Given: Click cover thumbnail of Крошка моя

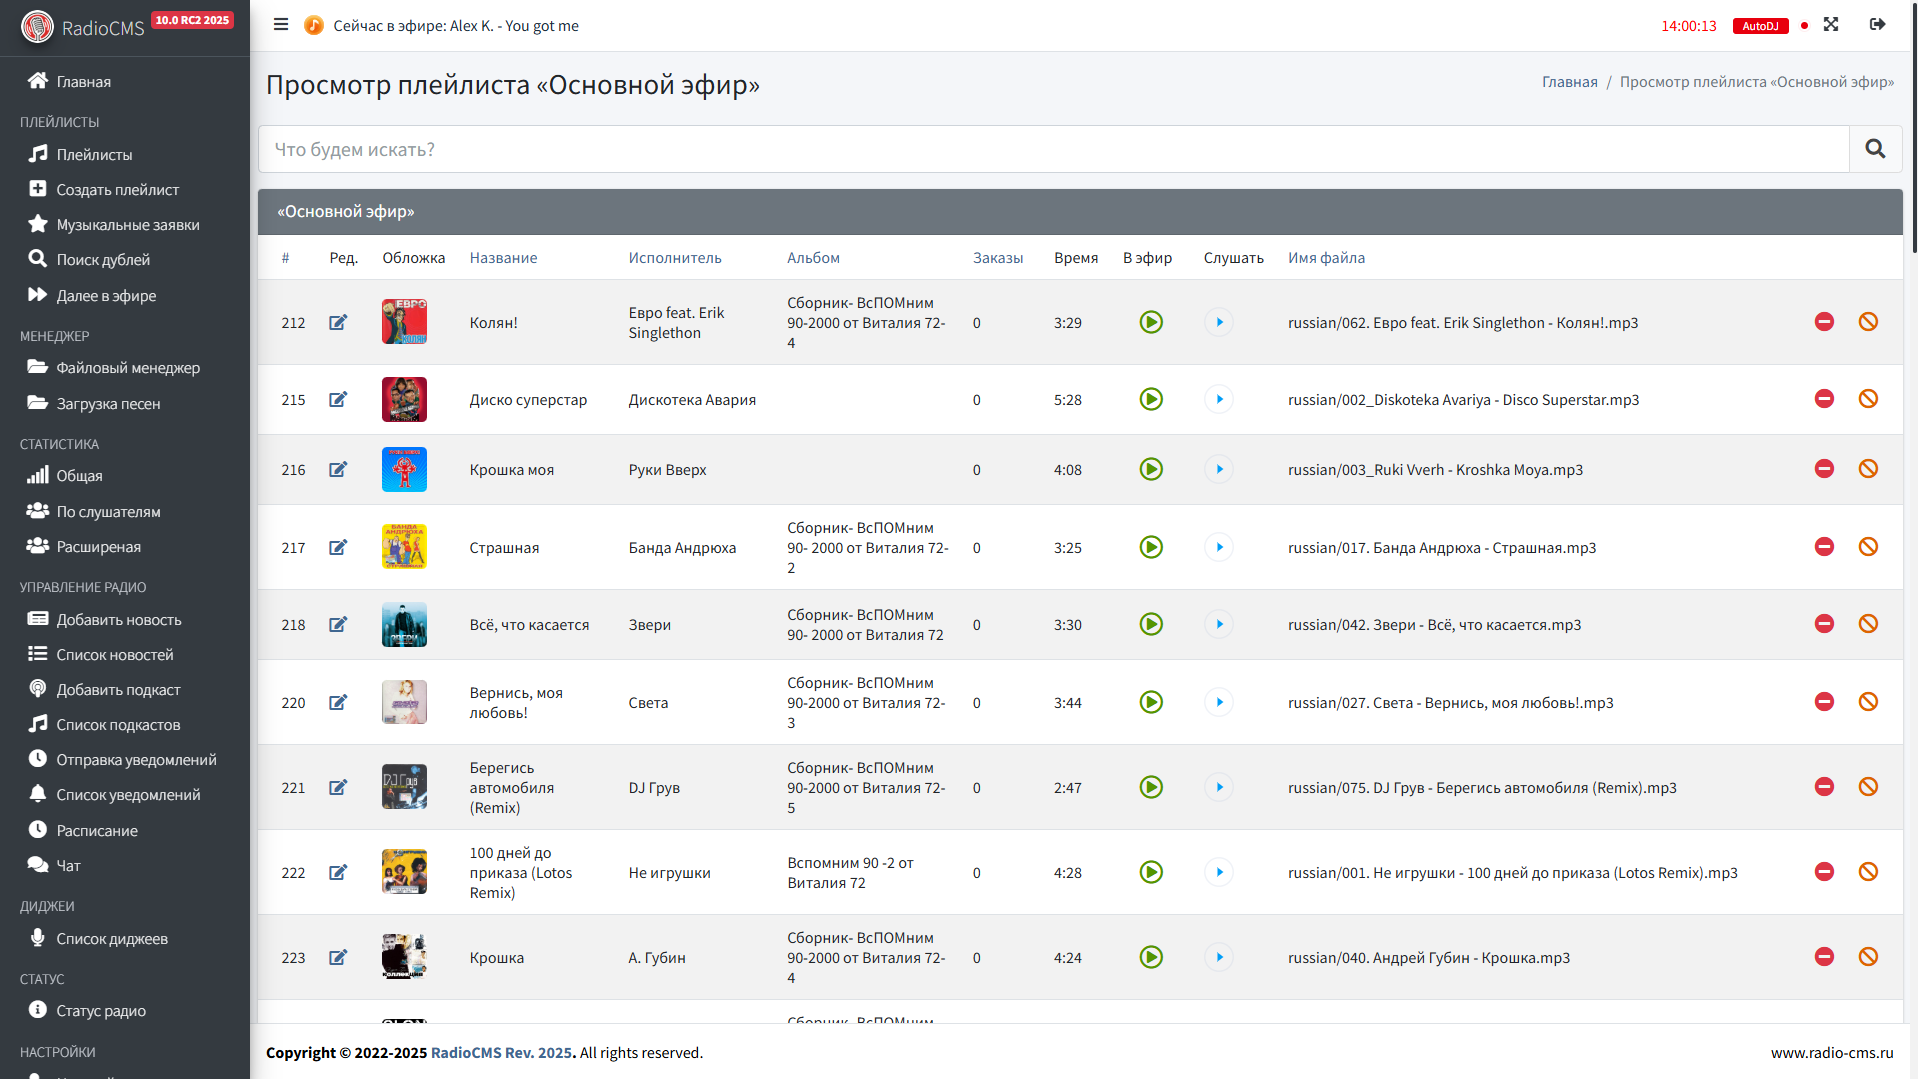Looking at the screenshot, I should [x=404, y=469].
